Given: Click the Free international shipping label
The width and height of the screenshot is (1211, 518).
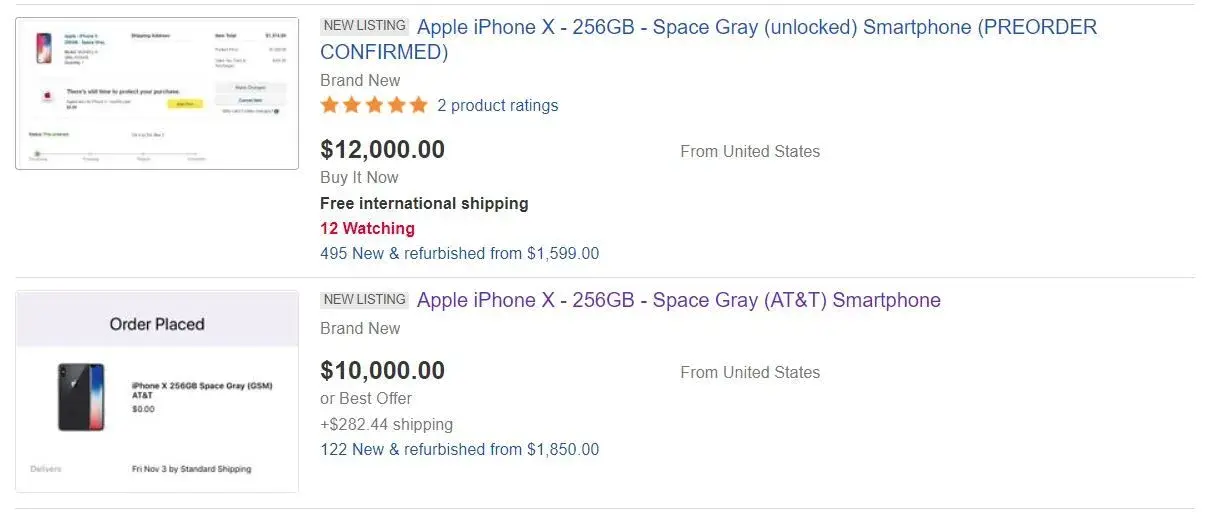Looking at the screenshot, I should 424,203.
